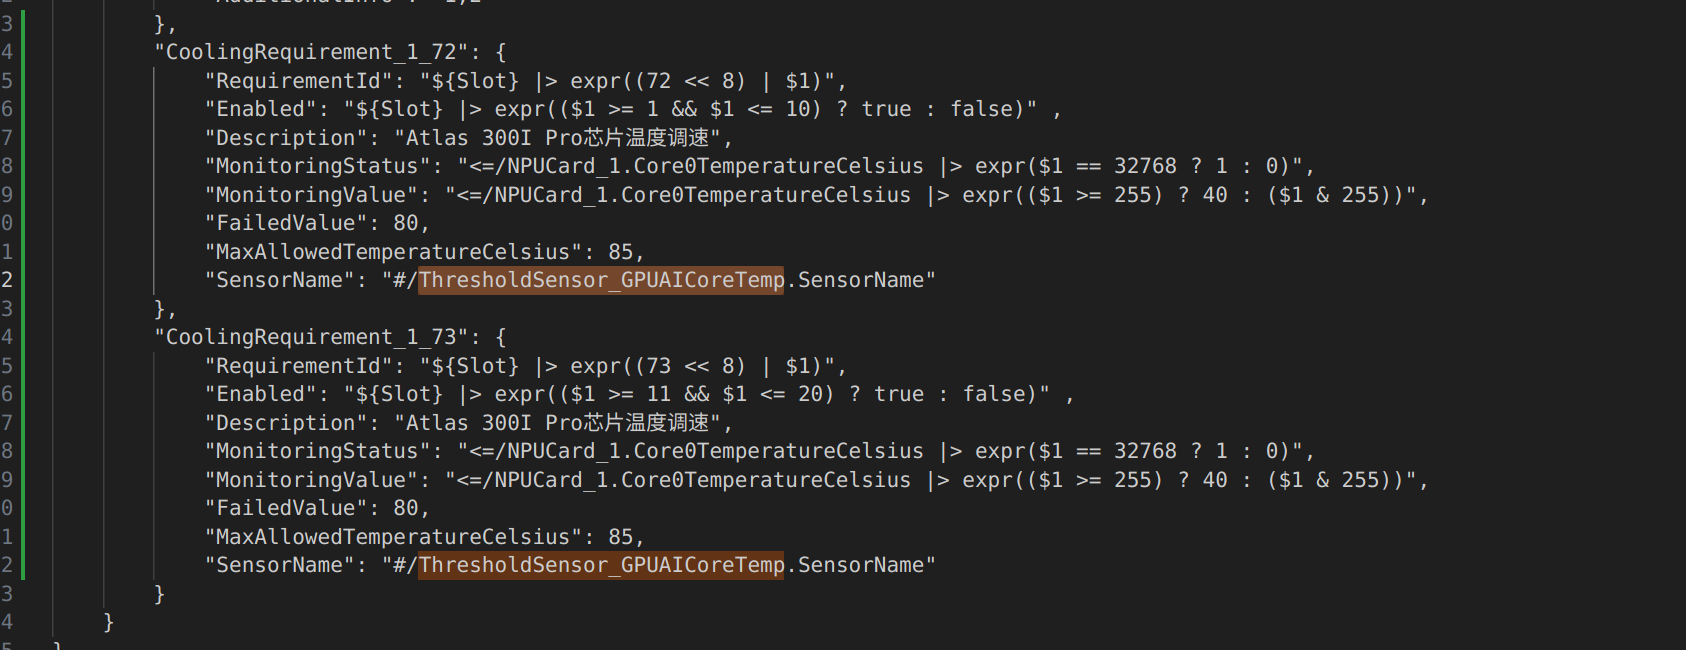Click the "<= 20" condition in the Enabled line
This screenshot has width=1686, height=650.
pyautogui.click(x=796, y=394)
